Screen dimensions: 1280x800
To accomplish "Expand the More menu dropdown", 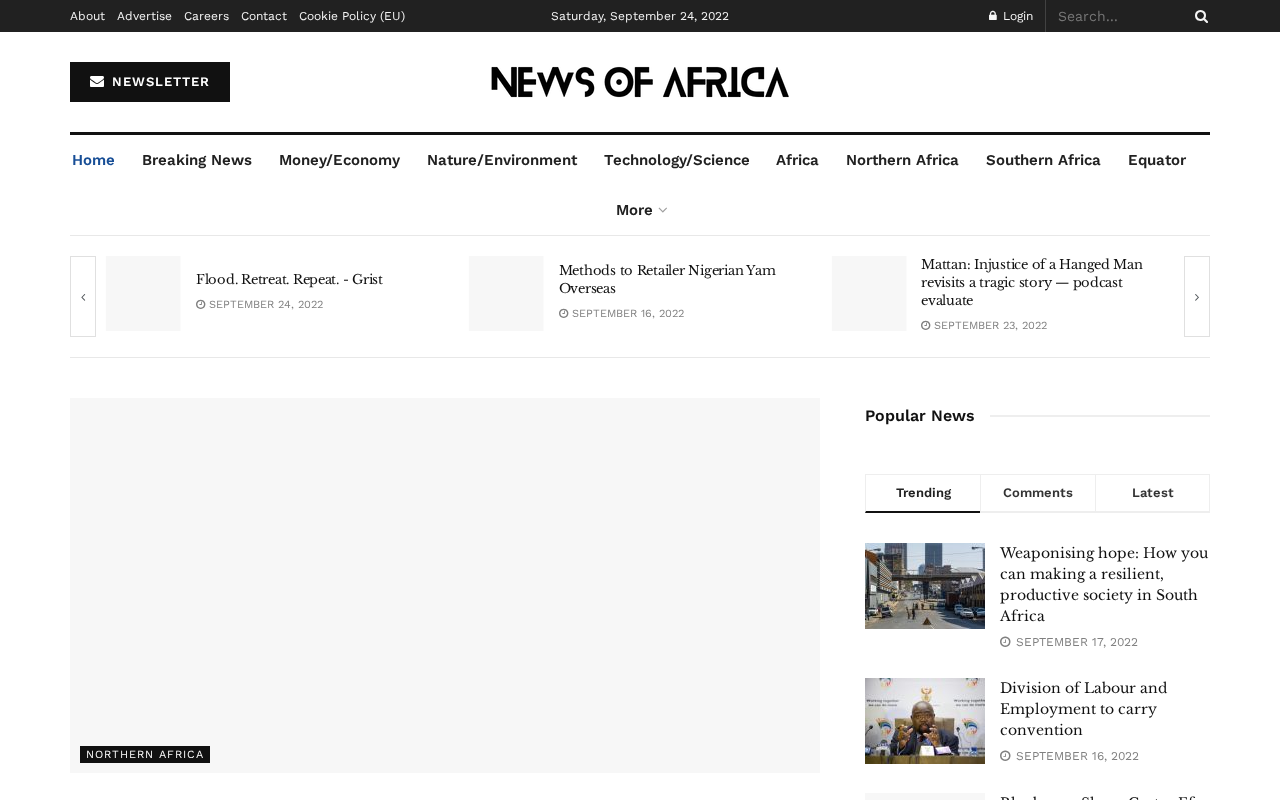I will (641, 210).
